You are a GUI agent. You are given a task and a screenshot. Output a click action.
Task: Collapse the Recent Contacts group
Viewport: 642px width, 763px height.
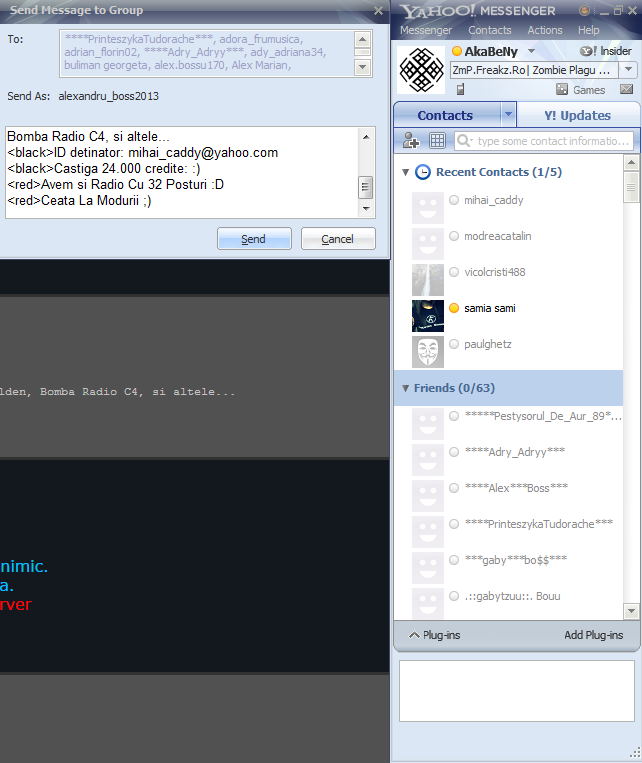(x=405, y=172)
